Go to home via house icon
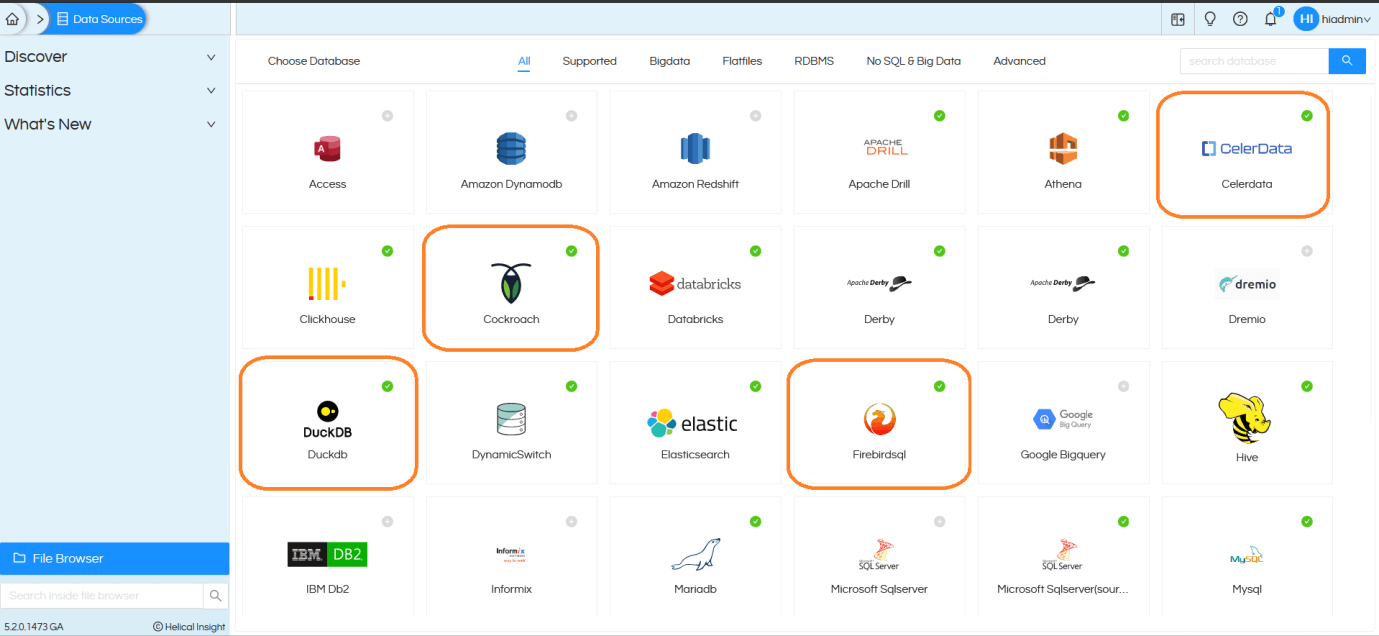The height and width of the screenshot is (636, 1379). click(x=13, y=19)
